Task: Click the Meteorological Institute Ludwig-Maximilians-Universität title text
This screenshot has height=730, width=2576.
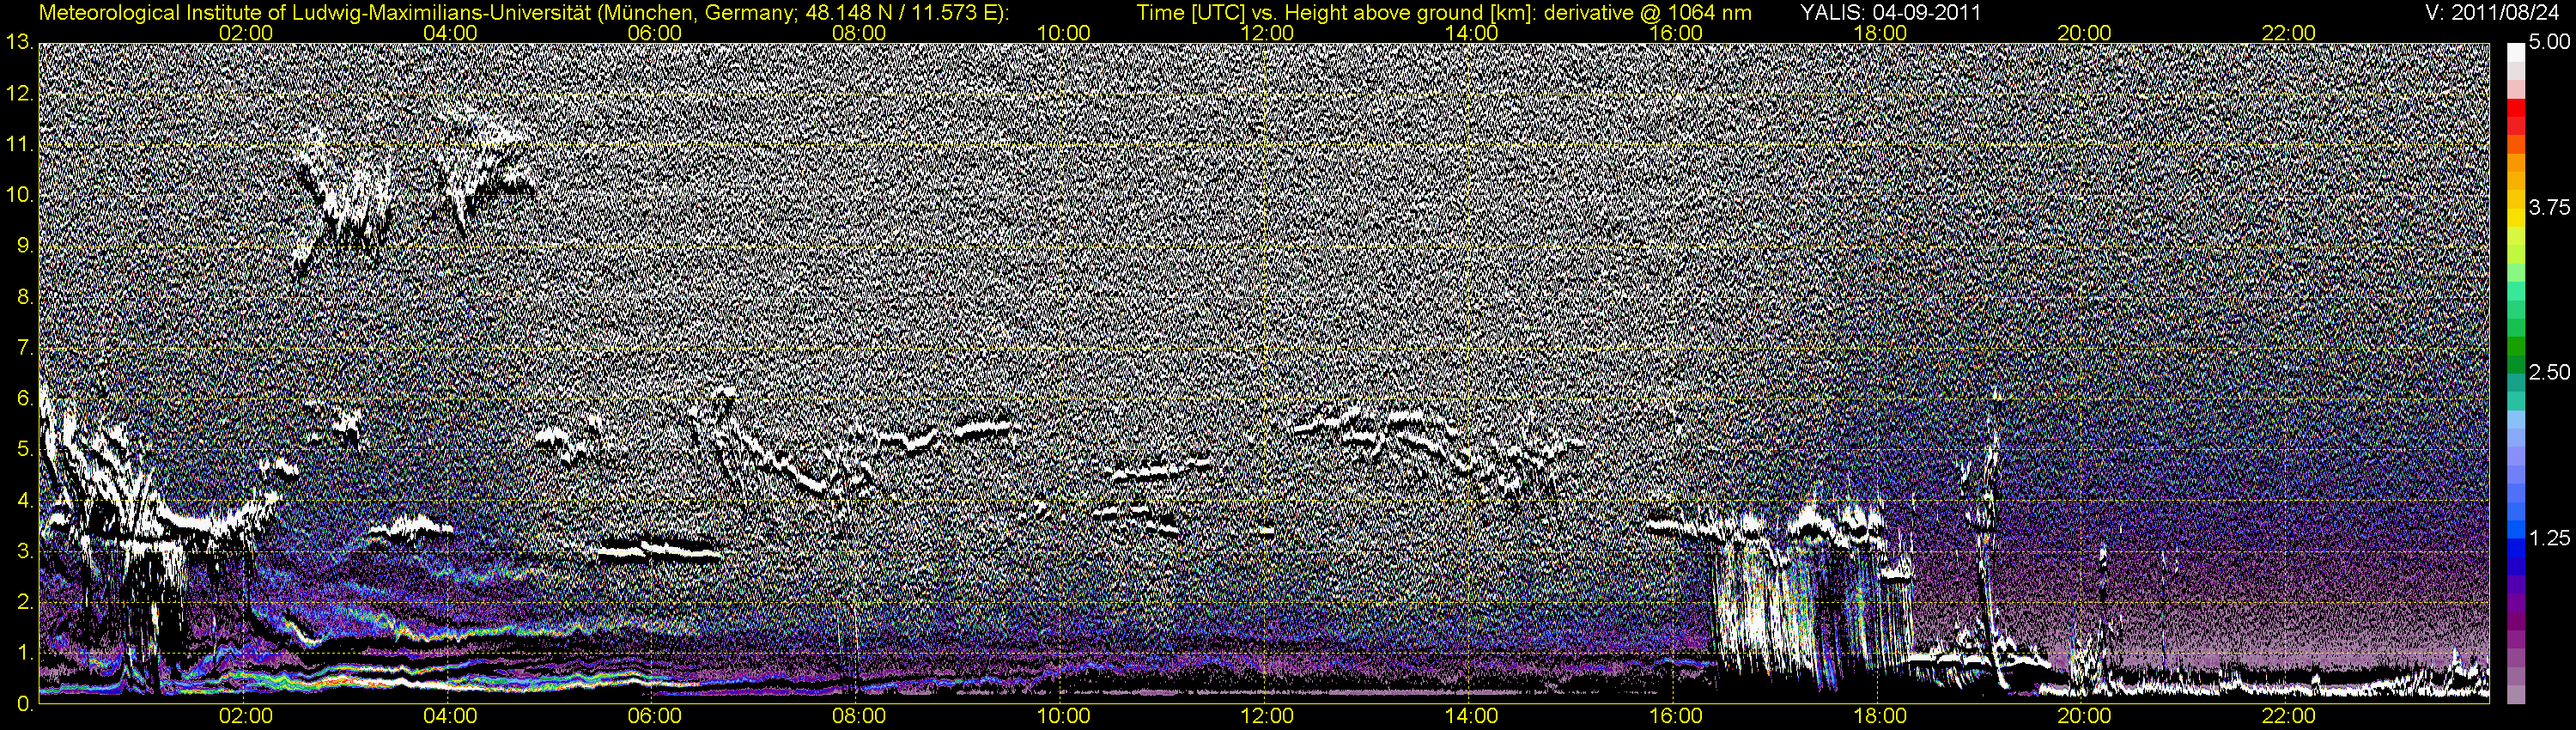Action: click(x=525, y=13)
